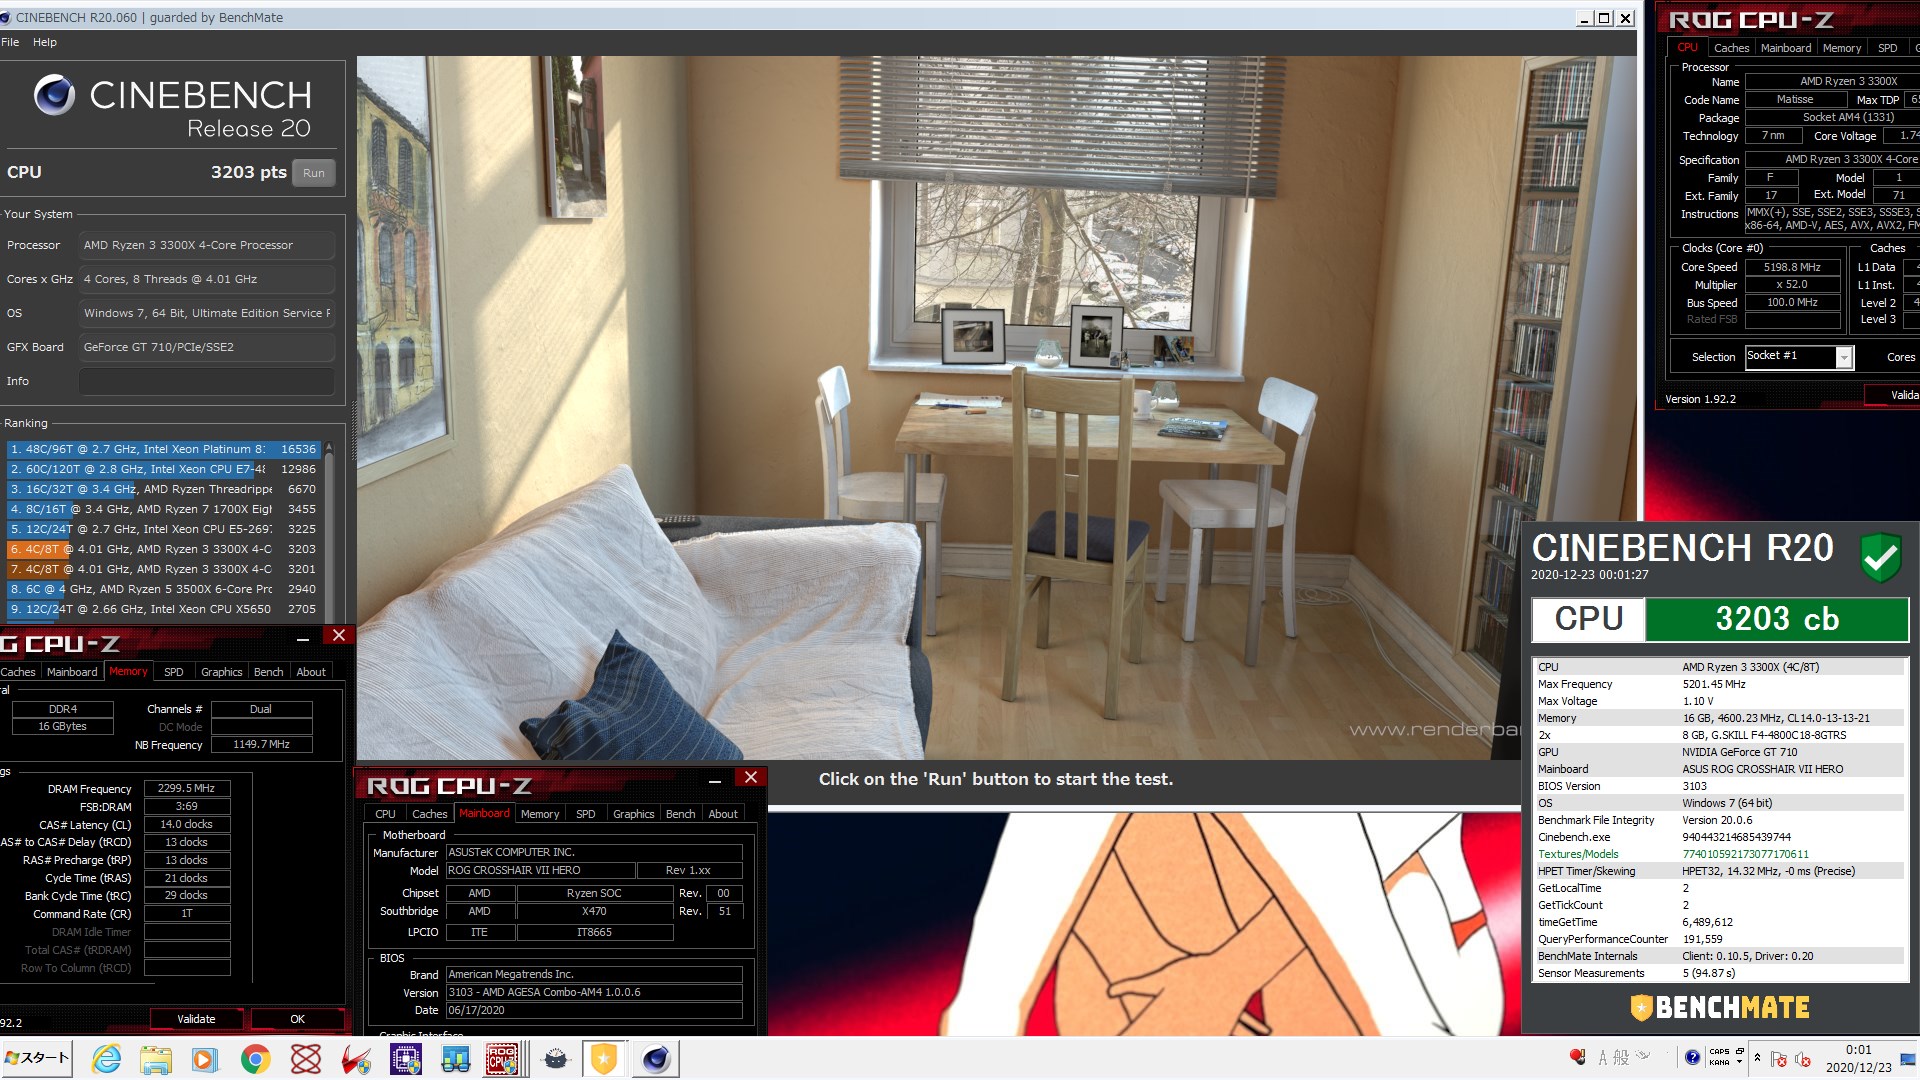This screenshot has height=1080, width=1920.
Task: Switch to Mainboard tab in top-right CPU-Z
Action: (x=1786, y=48)
